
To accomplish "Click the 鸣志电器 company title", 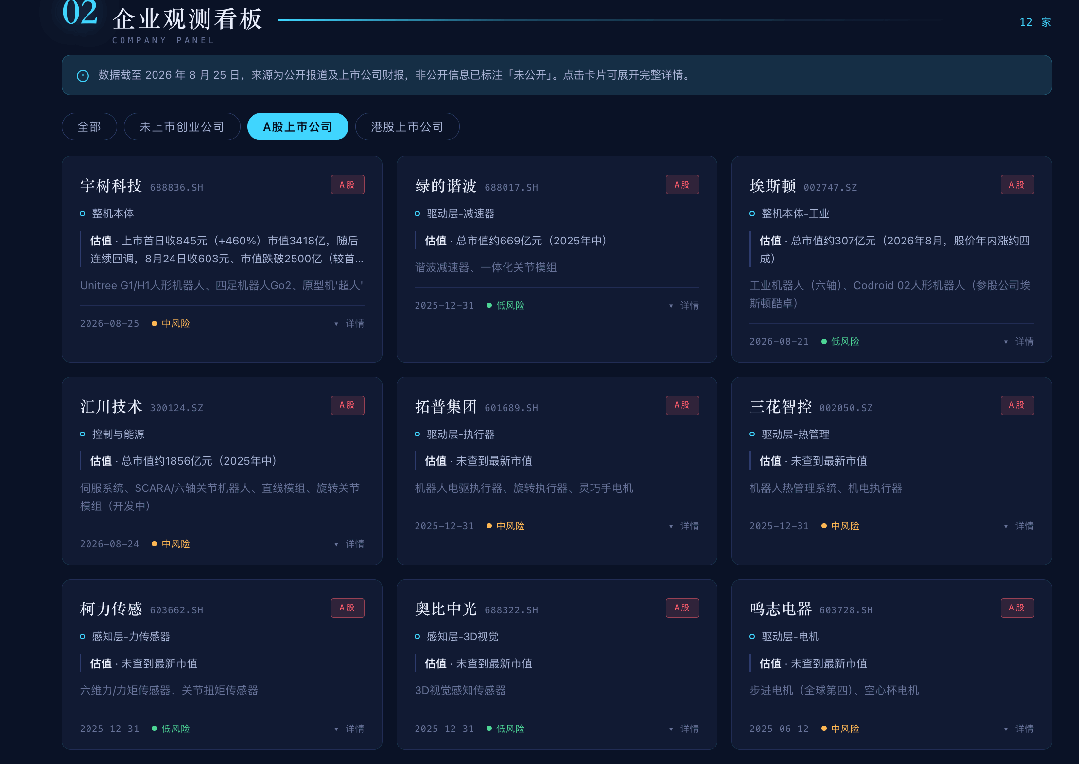I will [780, 608].
